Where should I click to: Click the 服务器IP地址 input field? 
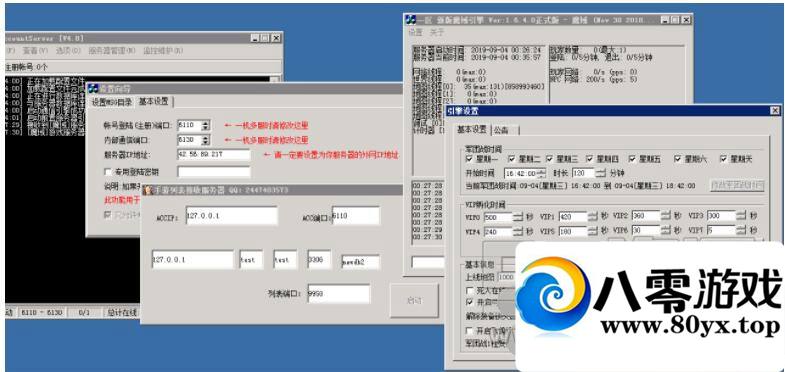pos(214,155)
